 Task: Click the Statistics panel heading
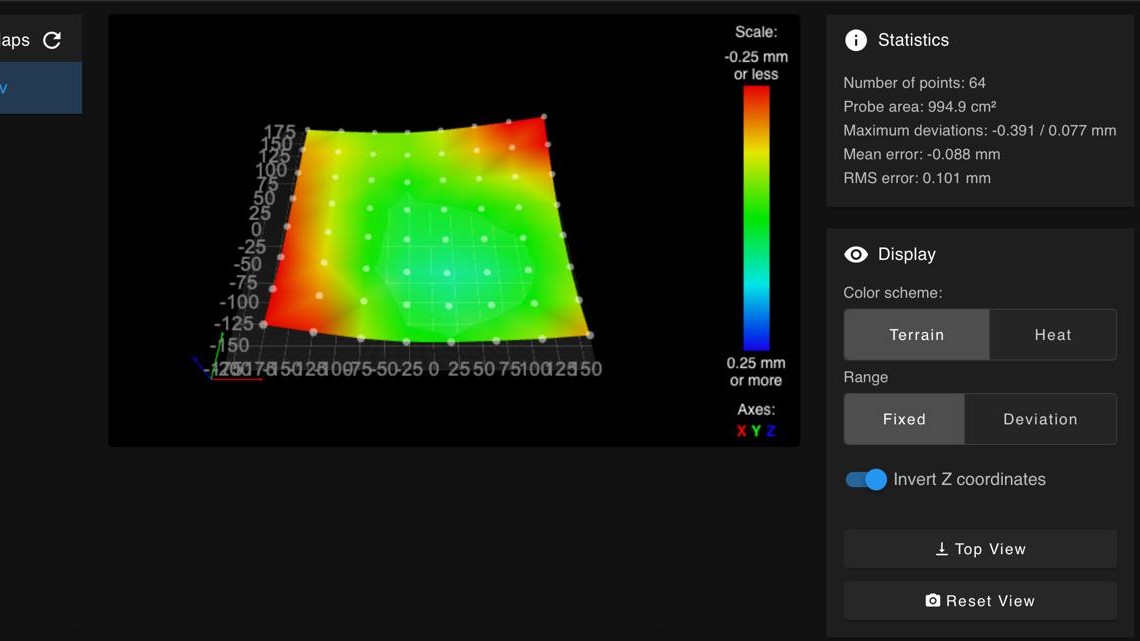point(913,40)
